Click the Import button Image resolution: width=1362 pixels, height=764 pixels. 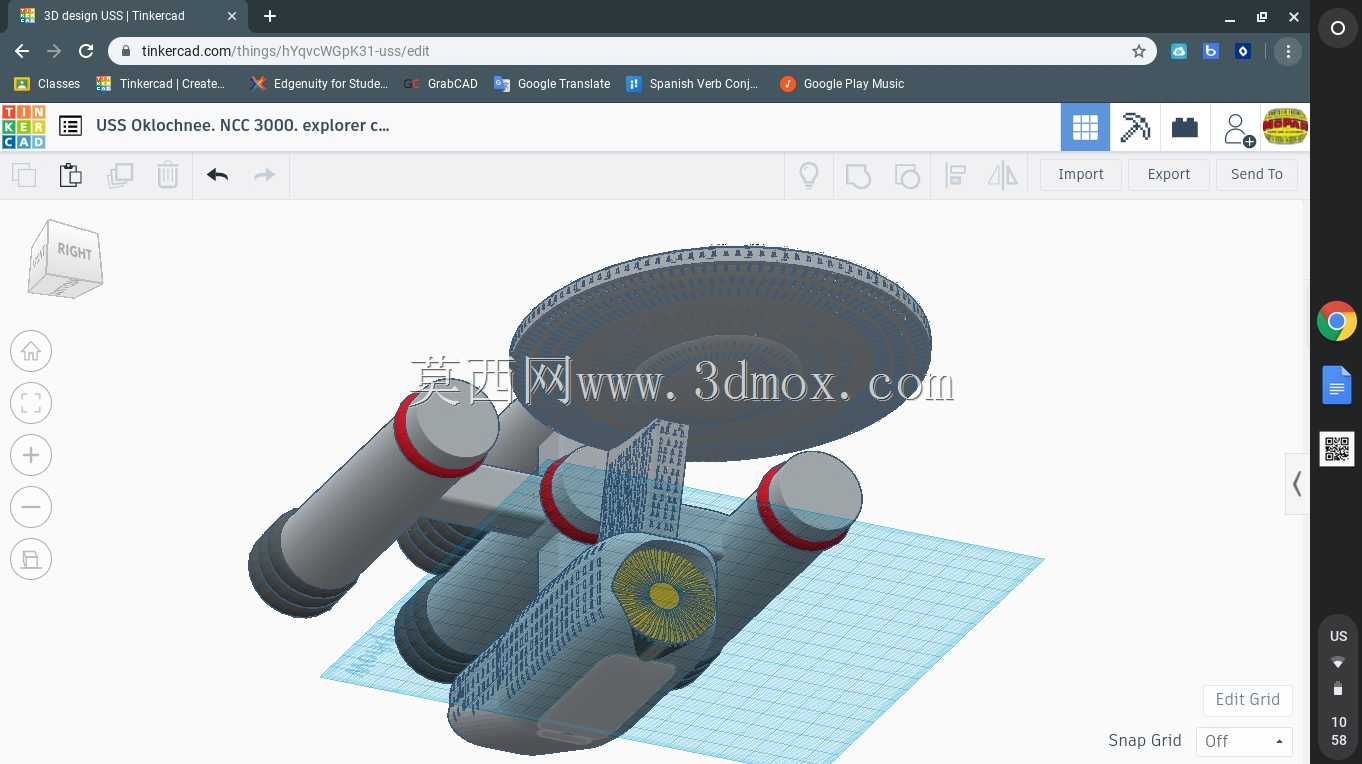[x=1081, y=174]
